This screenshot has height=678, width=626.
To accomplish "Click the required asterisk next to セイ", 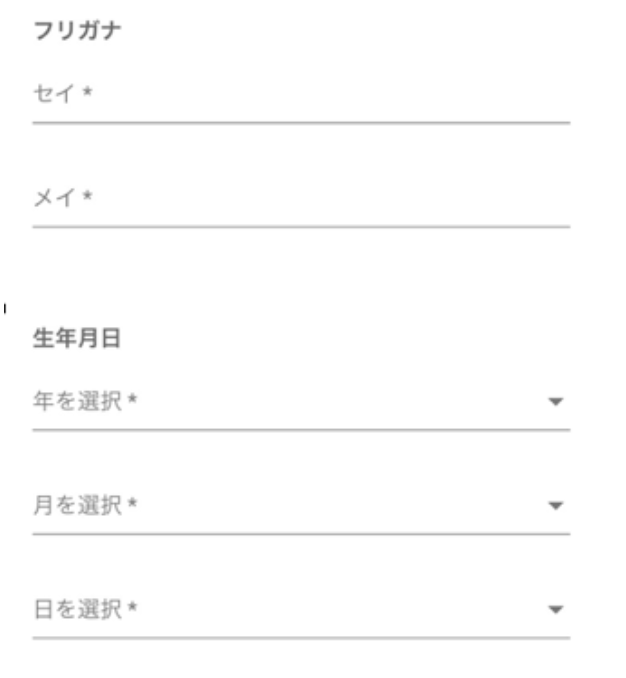I will [x=88, y=91].
